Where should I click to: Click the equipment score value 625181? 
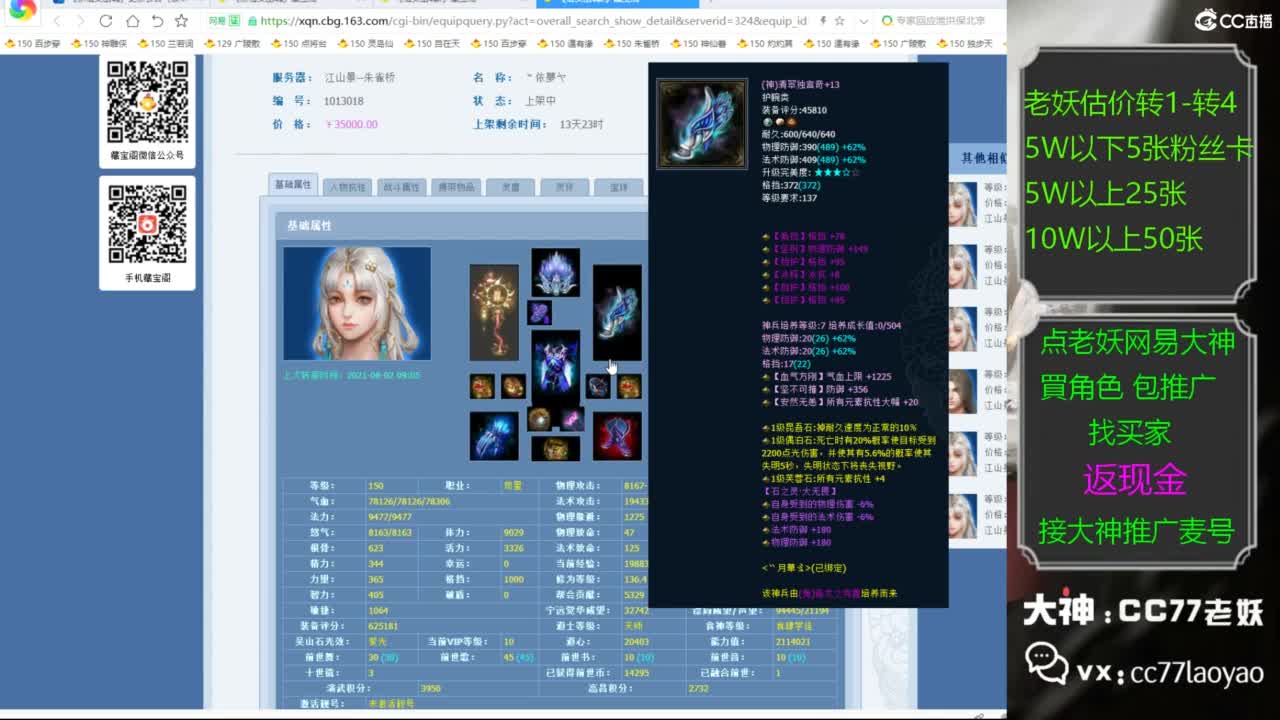pos(383,626)
